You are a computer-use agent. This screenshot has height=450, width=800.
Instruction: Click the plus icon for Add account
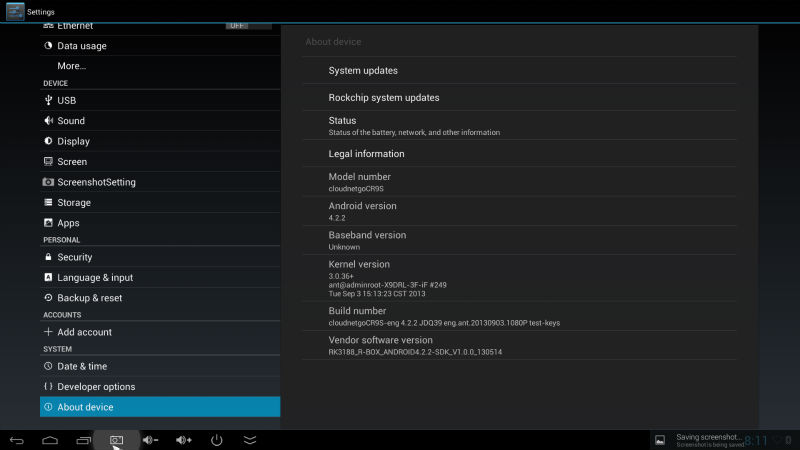pyautogui.click(x=48, y=332)
